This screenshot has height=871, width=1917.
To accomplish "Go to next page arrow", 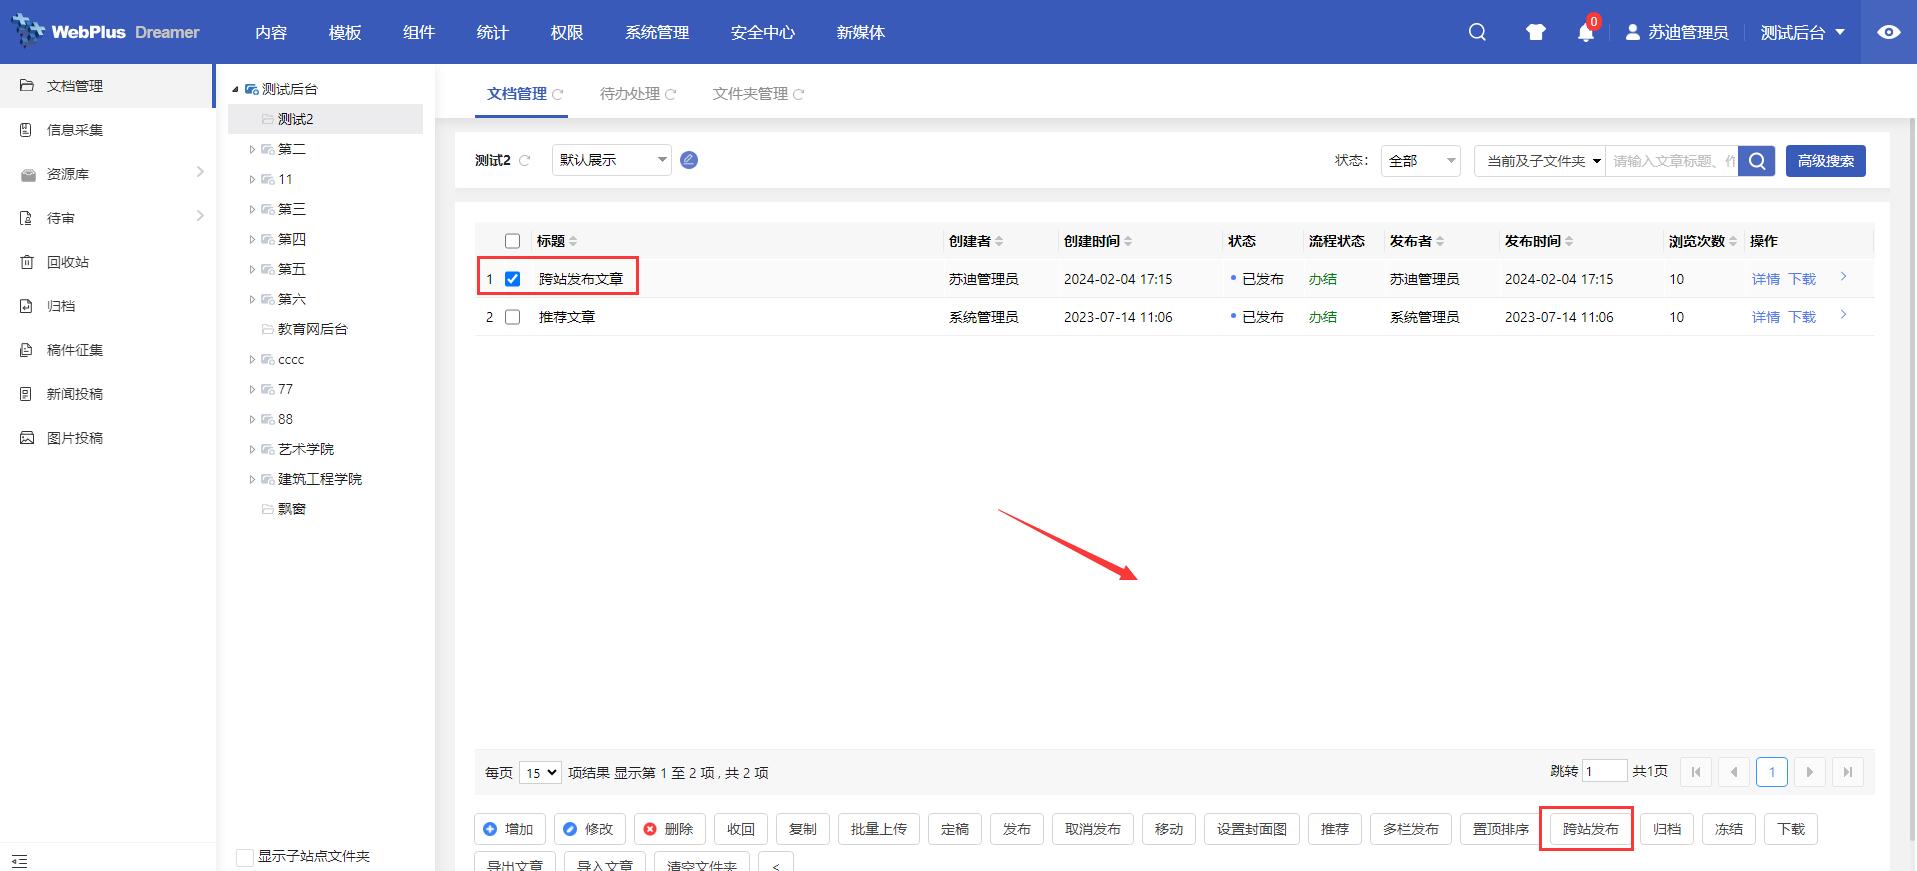I will (1809, 772).
